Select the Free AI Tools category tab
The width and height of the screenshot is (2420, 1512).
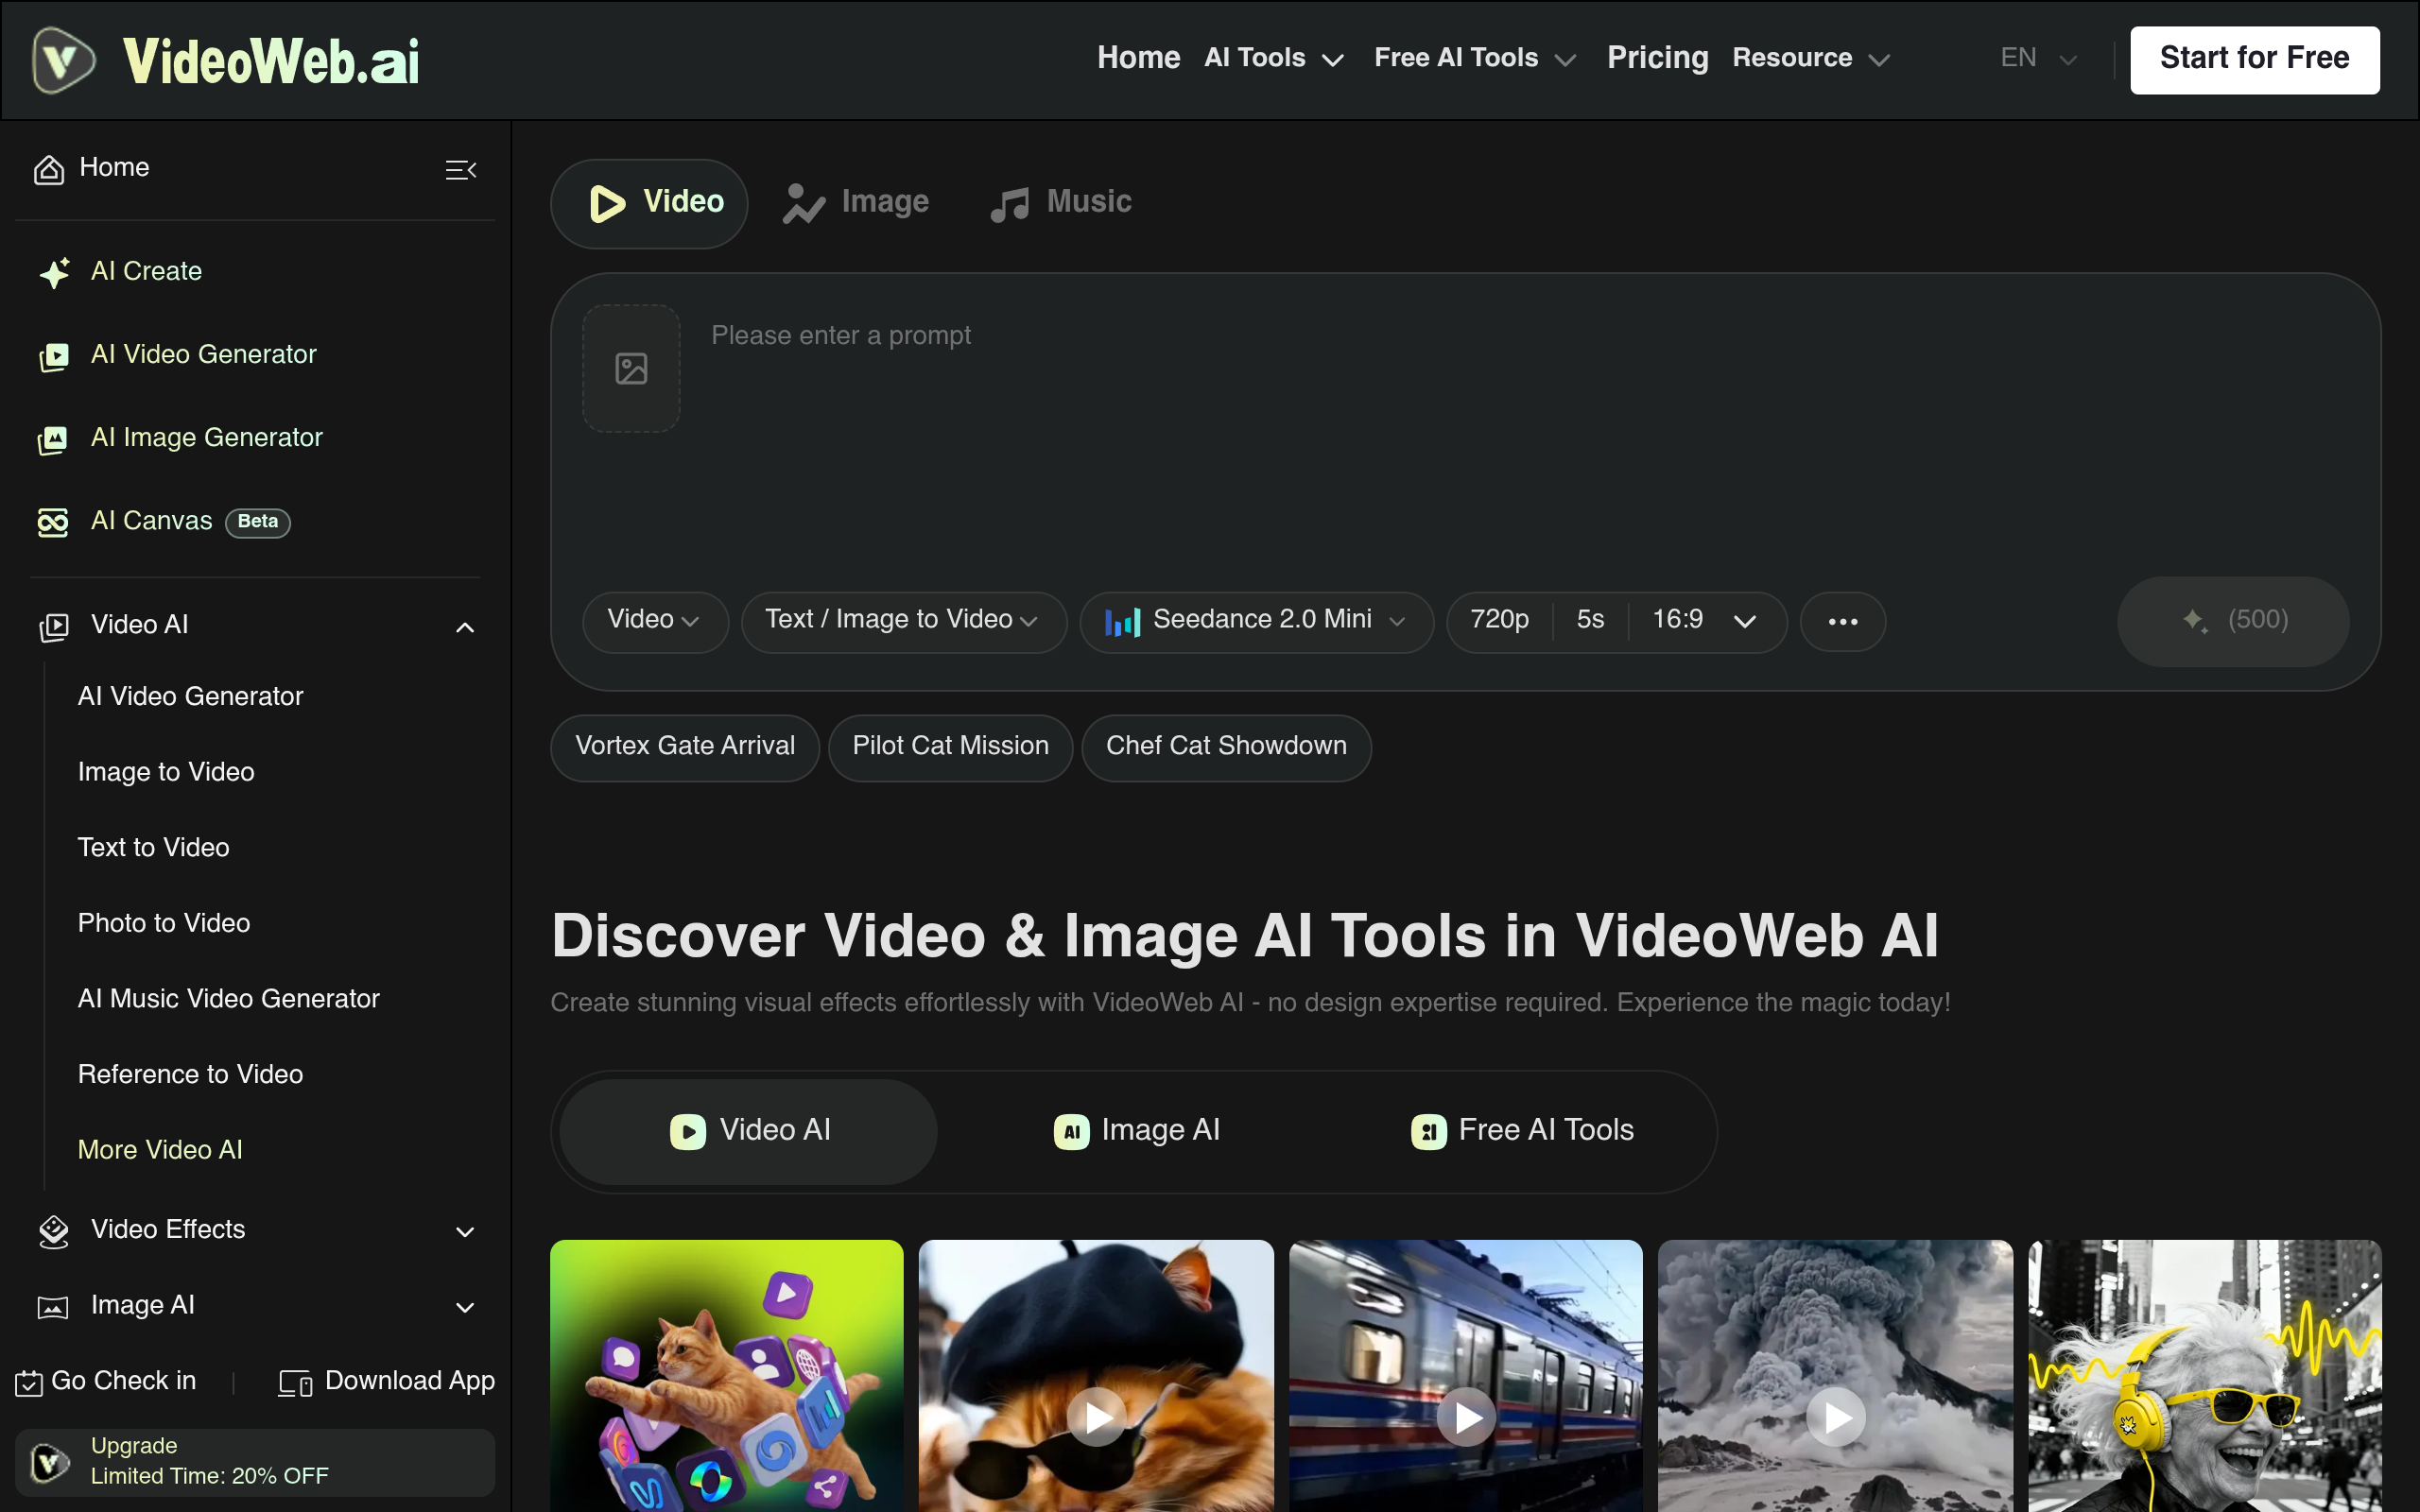click(1522, 1131)
